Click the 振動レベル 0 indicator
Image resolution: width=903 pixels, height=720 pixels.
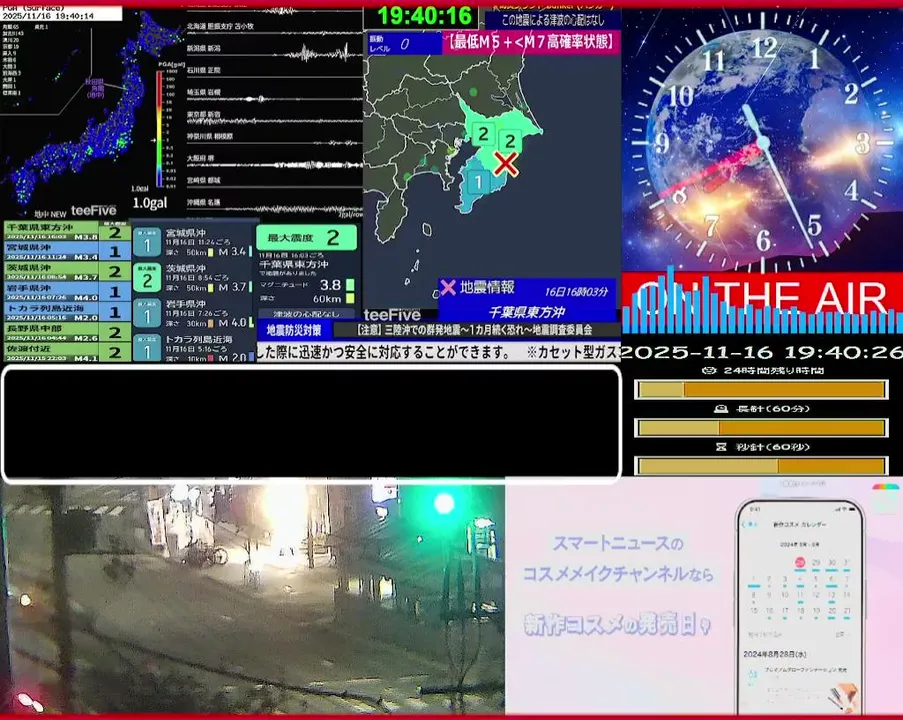(x=404, y=43)
